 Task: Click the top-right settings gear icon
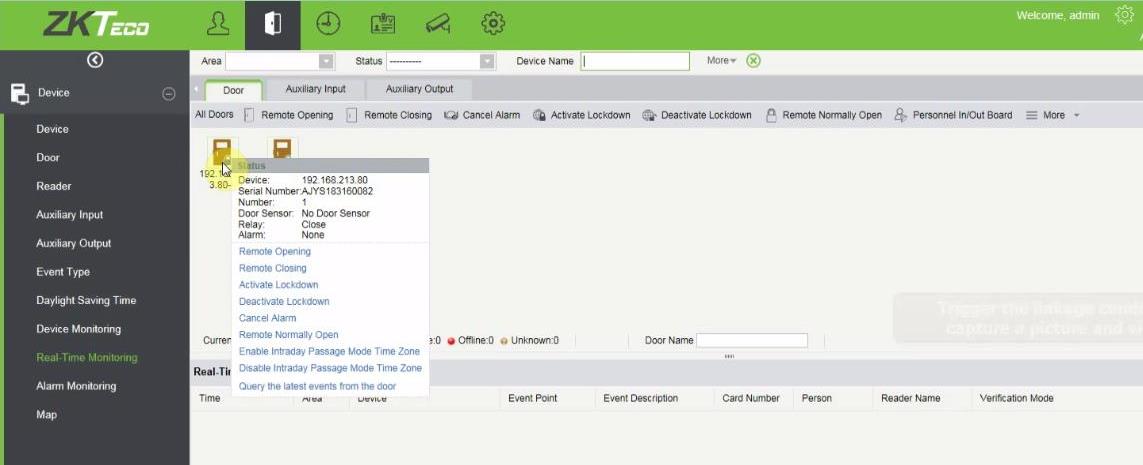[1125, 15]
